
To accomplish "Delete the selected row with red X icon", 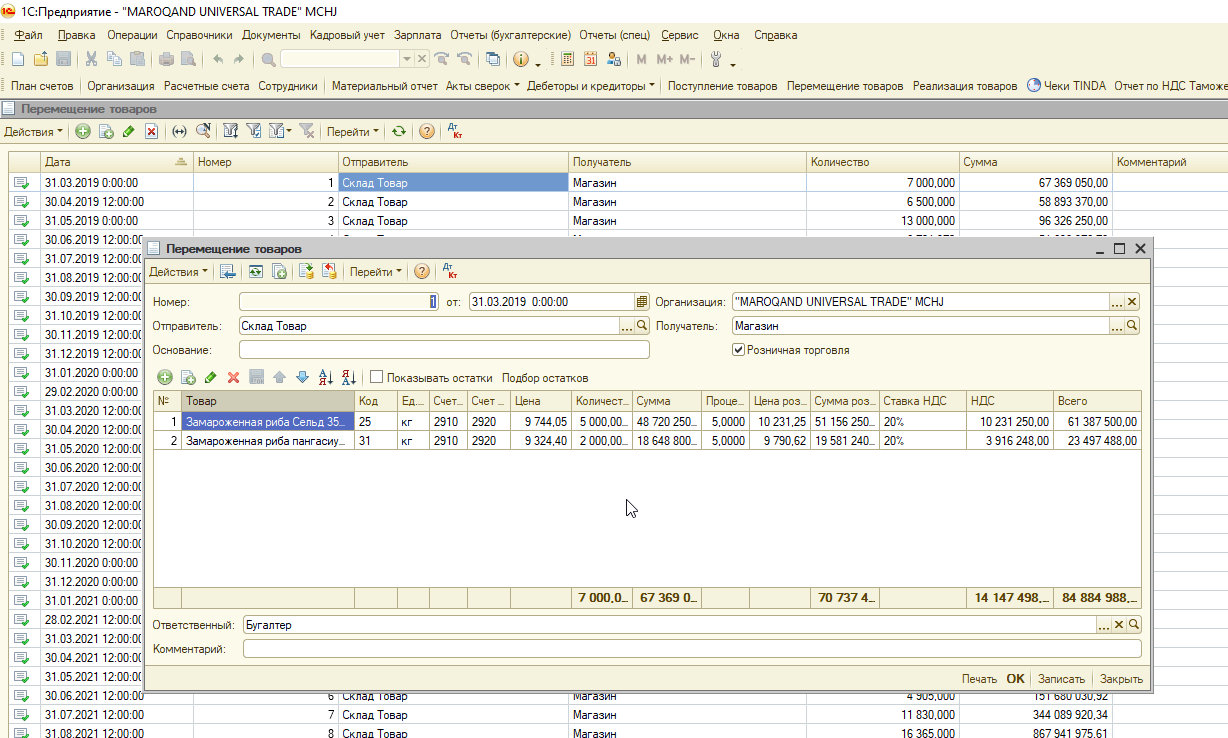I will [233, 377].
